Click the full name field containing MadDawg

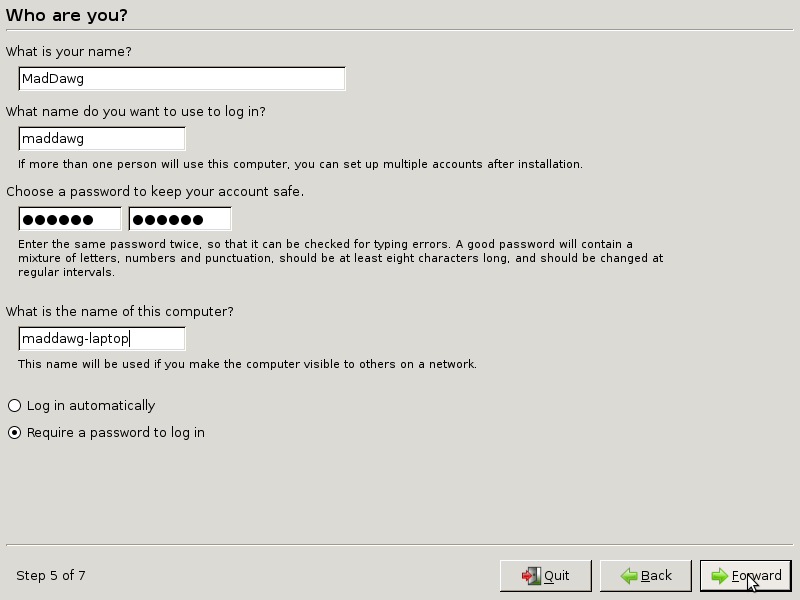click(x=181, y=79)
